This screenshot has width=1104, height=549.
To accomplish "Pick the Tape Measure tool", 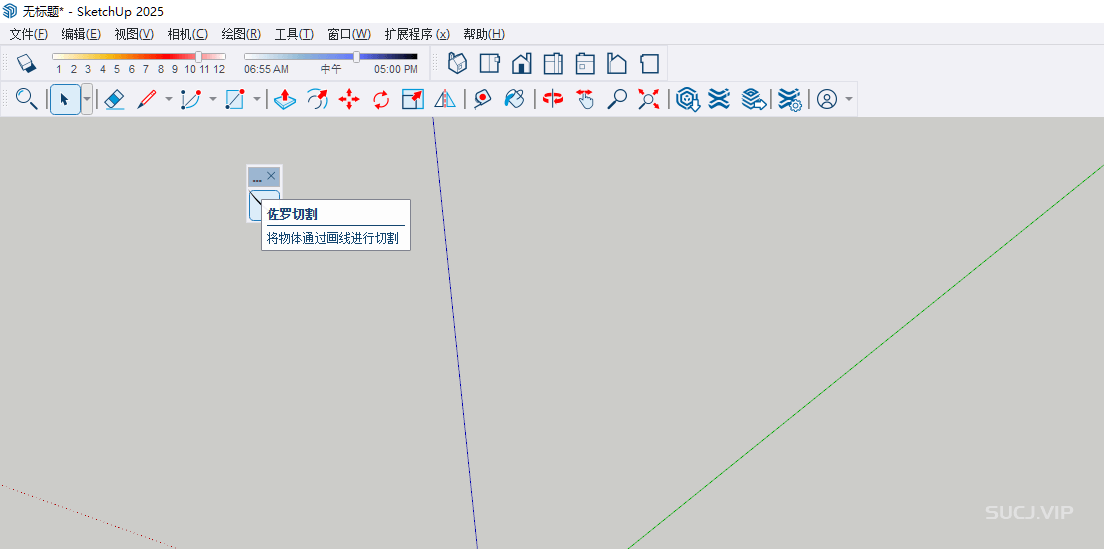I will point(483,99).
